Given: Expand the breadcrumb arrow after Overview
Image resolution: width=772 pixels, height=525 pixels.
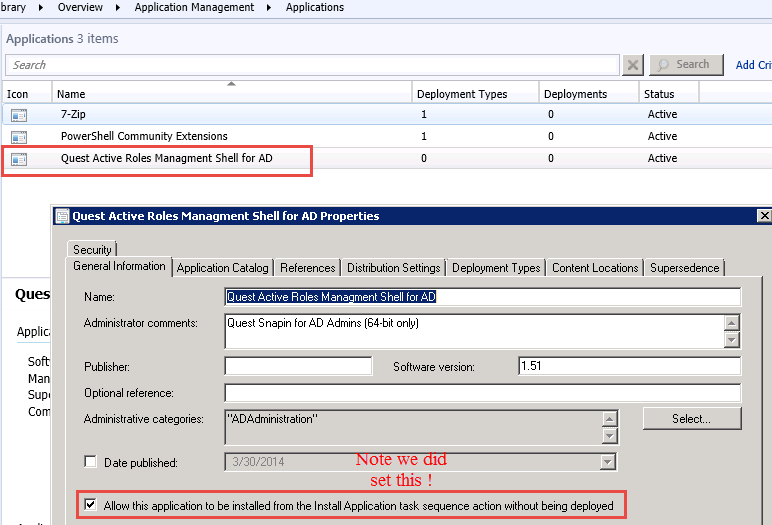Looking at the screenshot, I should pos(118,7).
